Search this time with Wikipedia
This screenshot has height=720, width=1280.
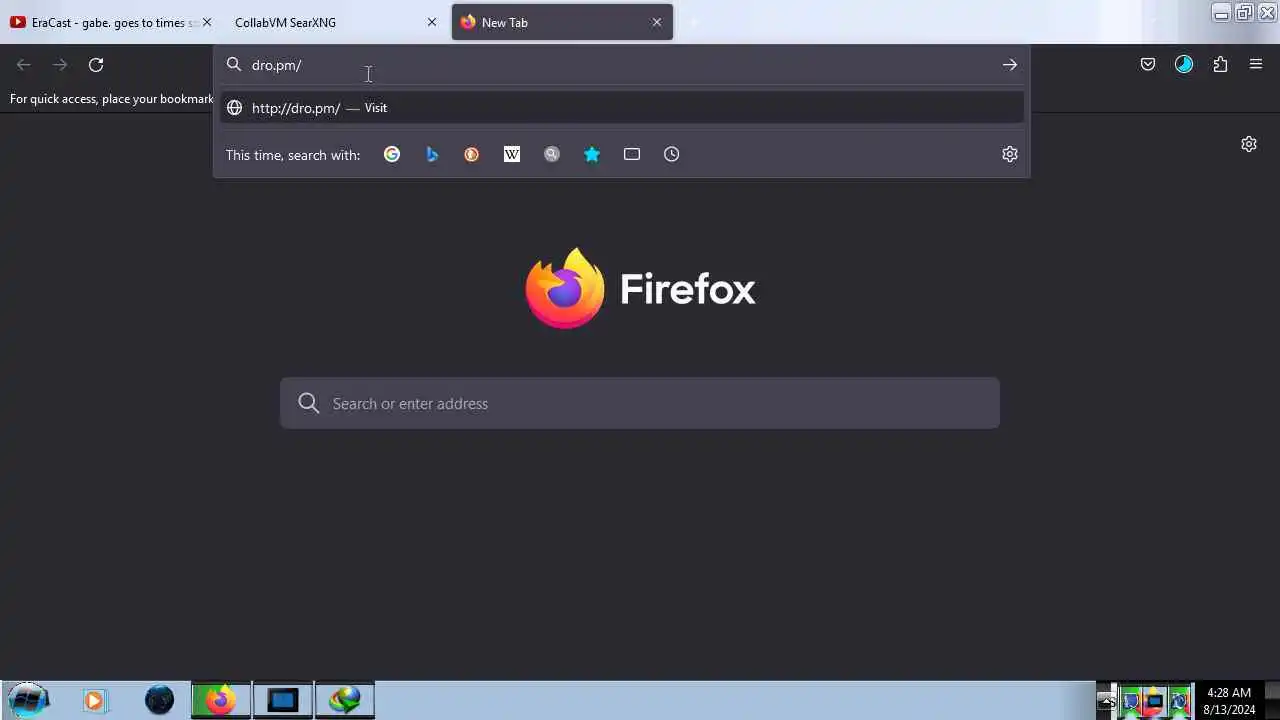[x=512, y=154]
